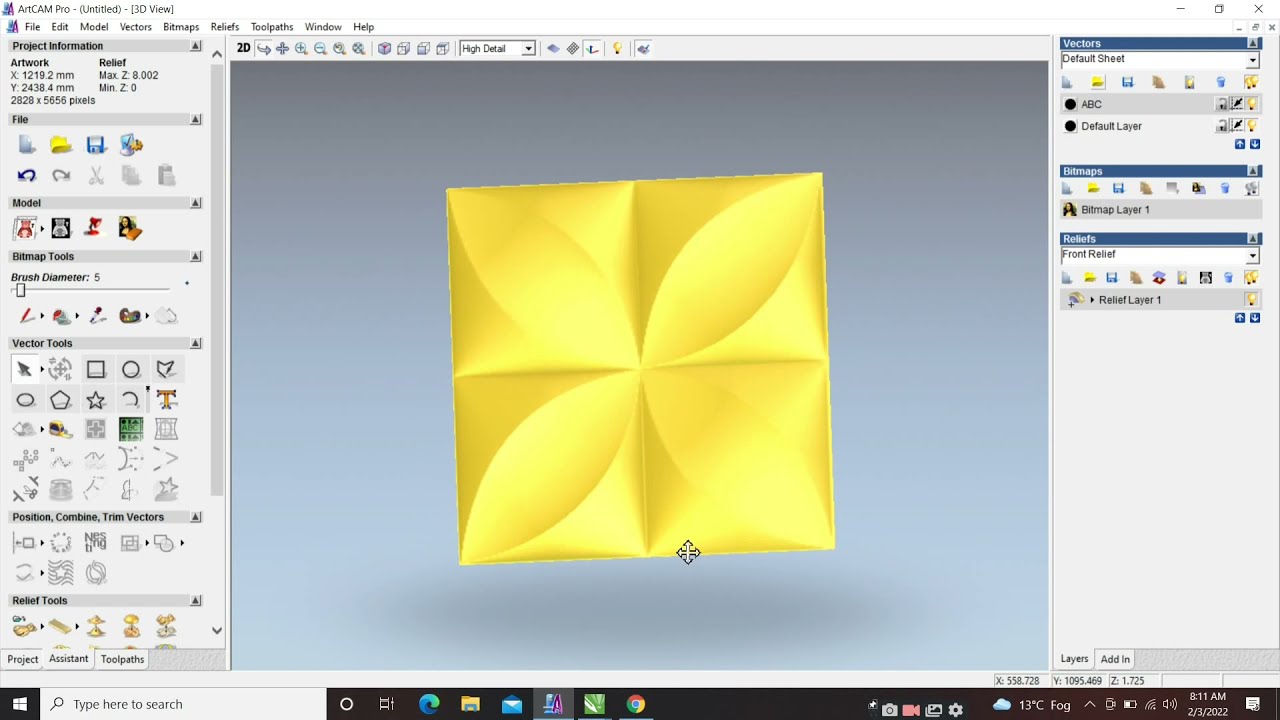Click the New Model icon in File section
Viewport: 1280px width, 720px height.
coord(27,145)
